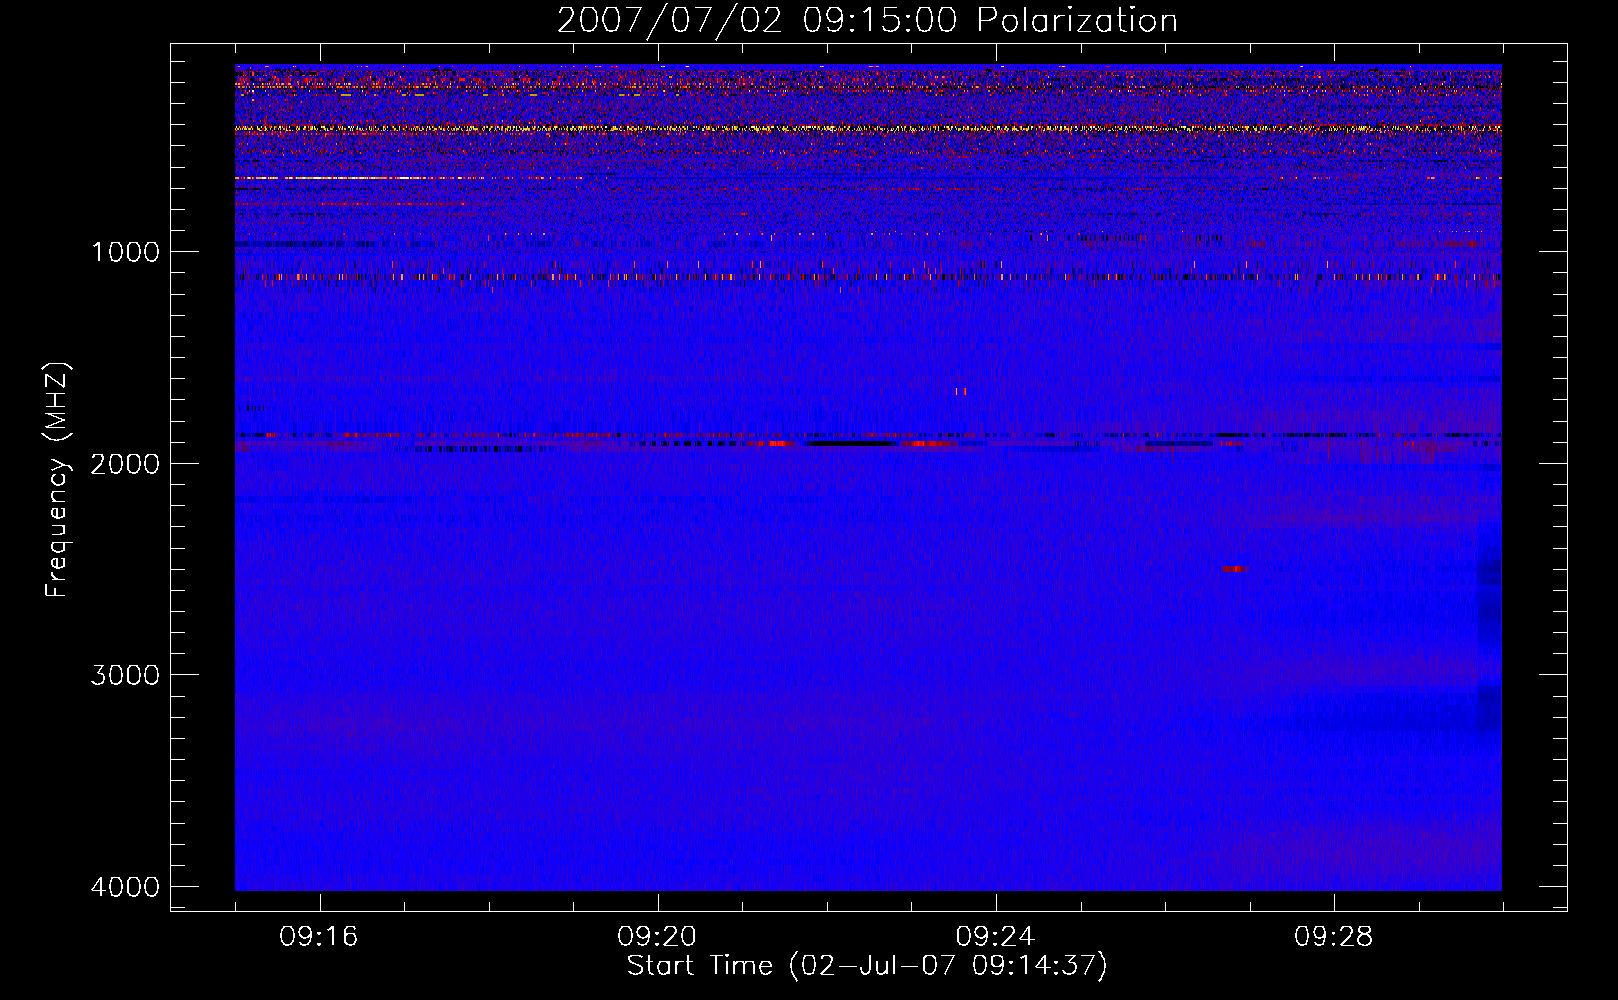This screenshot has height=1000, width=1618.
Task: Click the 09:24 time tick label
Action: pos(995,937)
